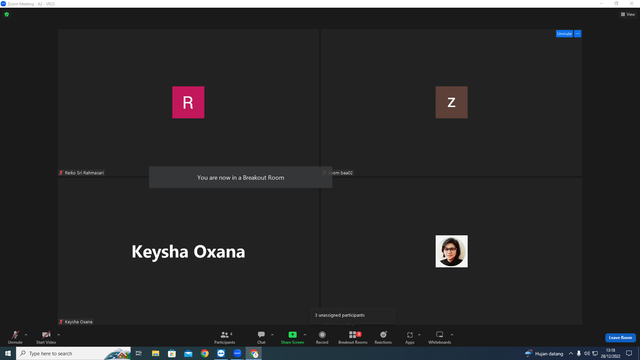Show hidden system tray icons
The height and width of the screenshot is (360, 640).
tap(571, 353)
